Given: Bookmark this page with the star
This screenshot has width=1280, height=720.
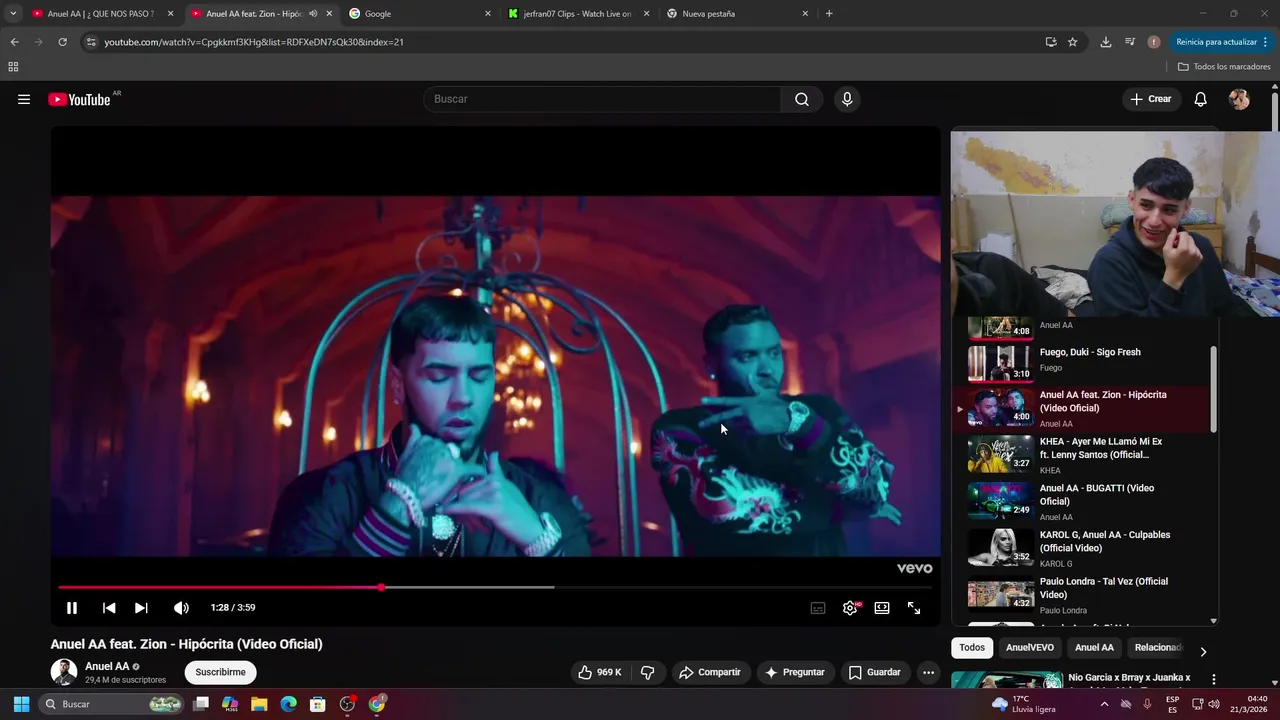Looking at the screenshot, I should (1073, 42).
